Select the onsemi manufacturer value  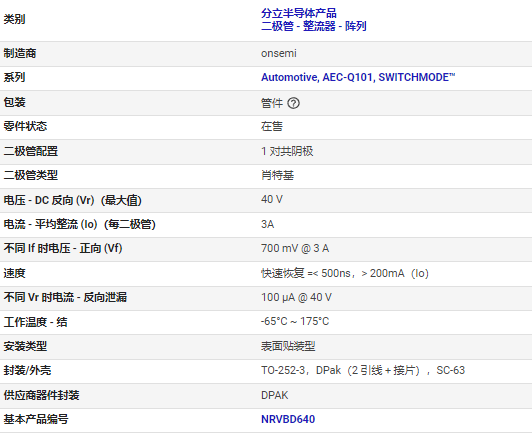pyautogui.click(x=279, y=54)
